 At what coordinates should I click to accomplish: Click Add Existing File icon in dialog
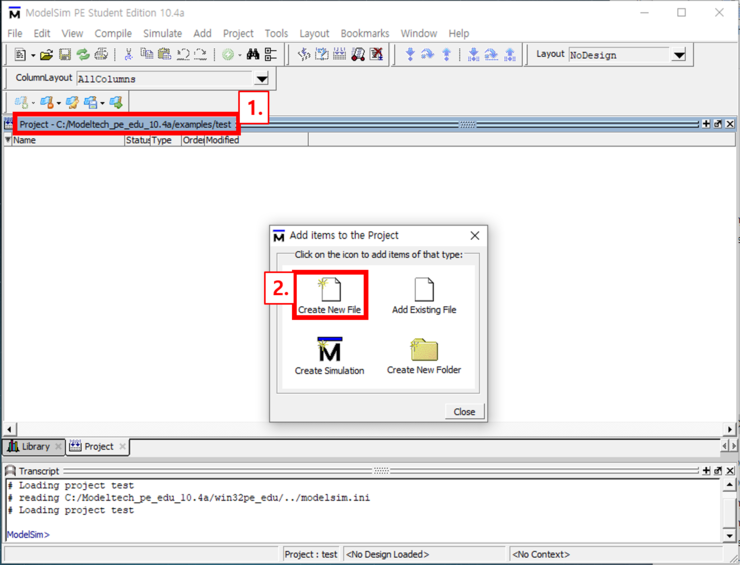click(x=424, y=295)
